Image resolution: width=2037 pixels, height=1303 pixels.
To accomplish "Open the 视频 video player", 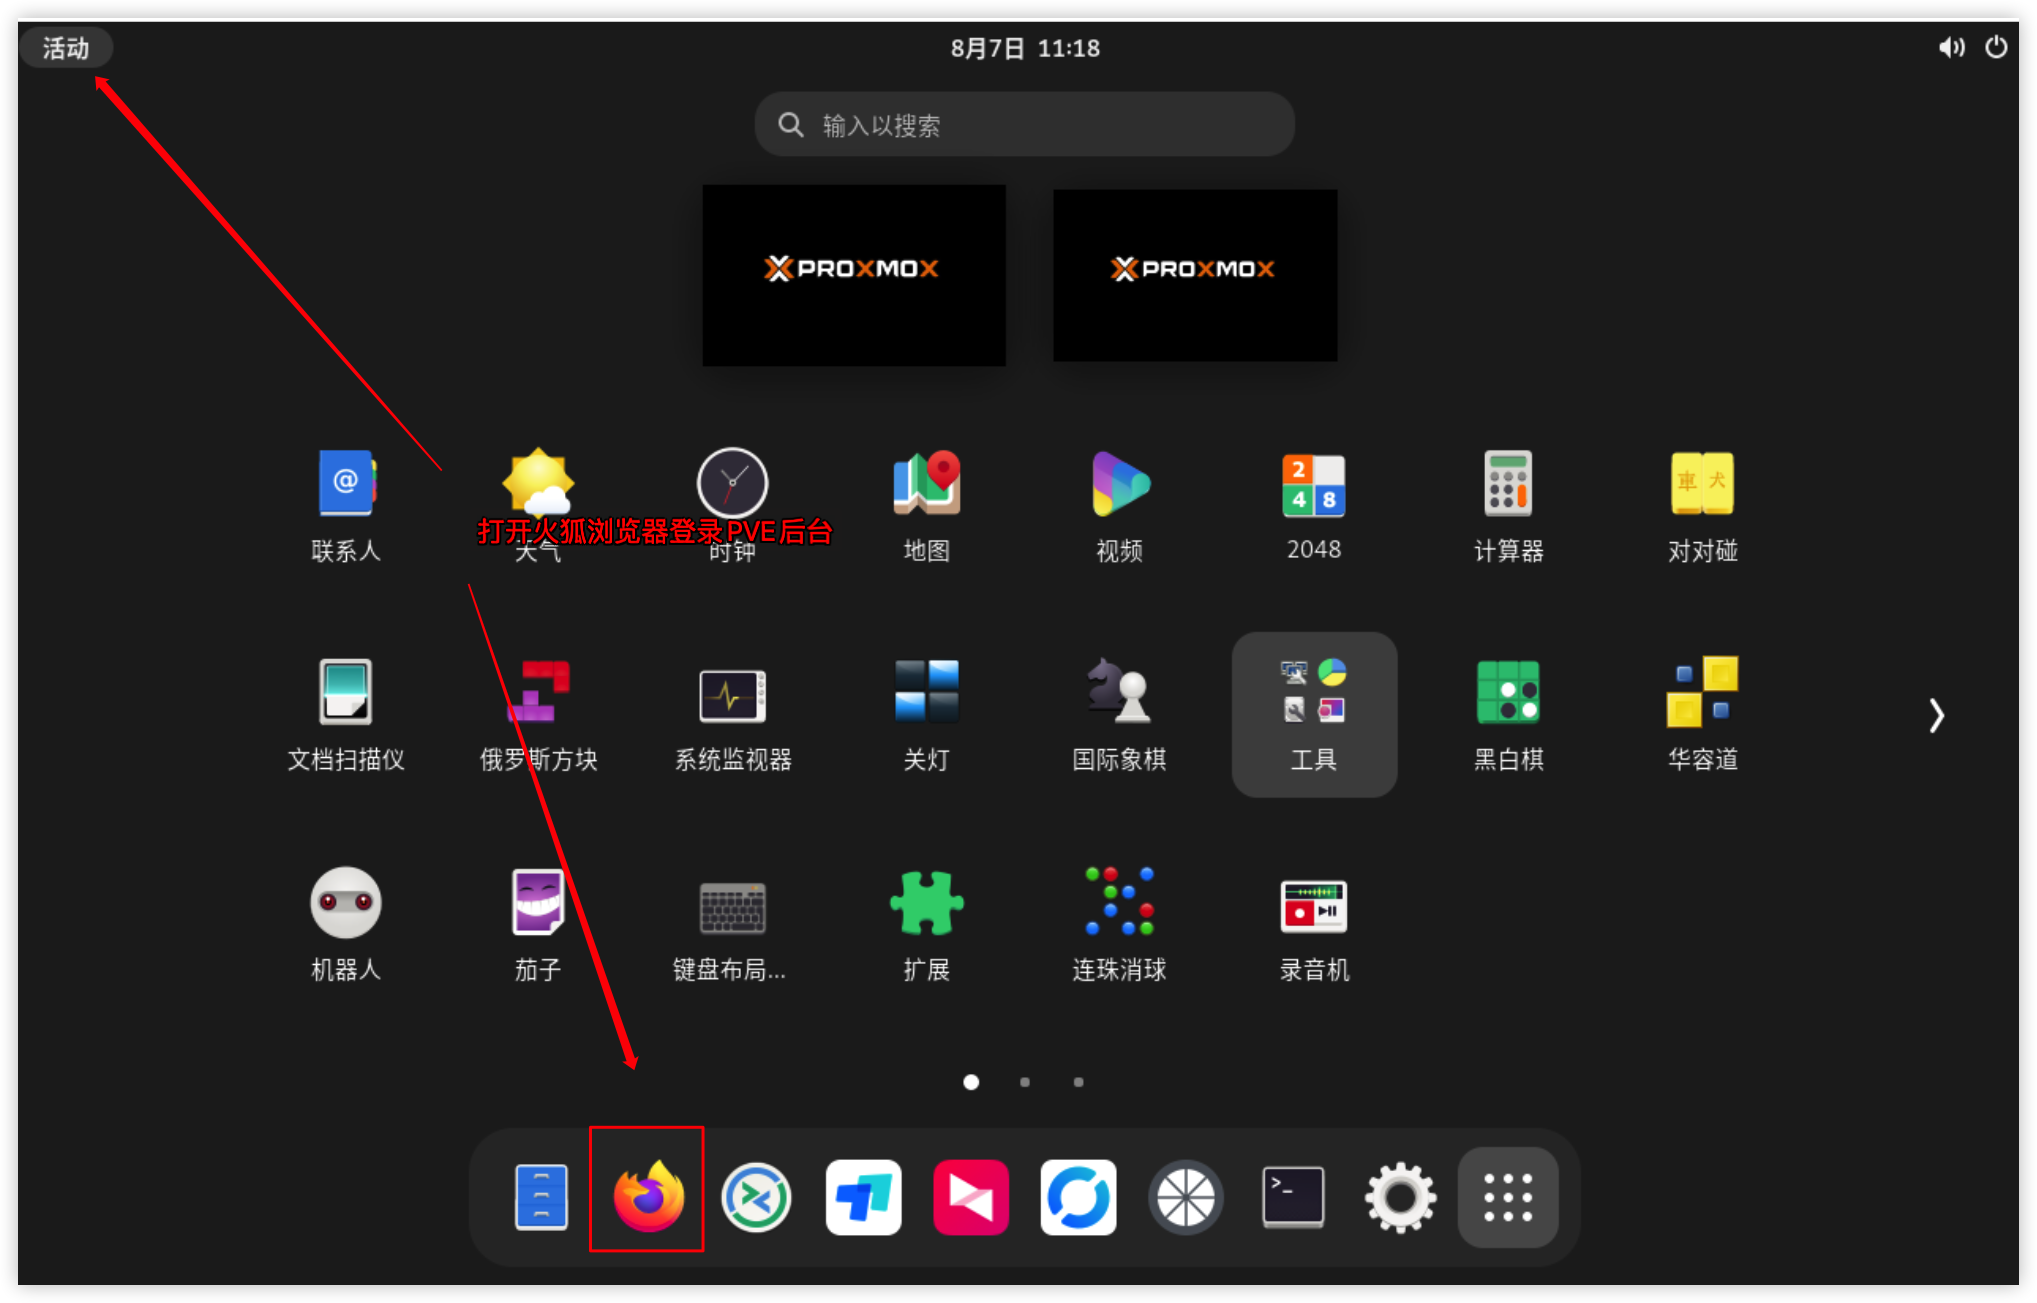I will coord(1120,506).
